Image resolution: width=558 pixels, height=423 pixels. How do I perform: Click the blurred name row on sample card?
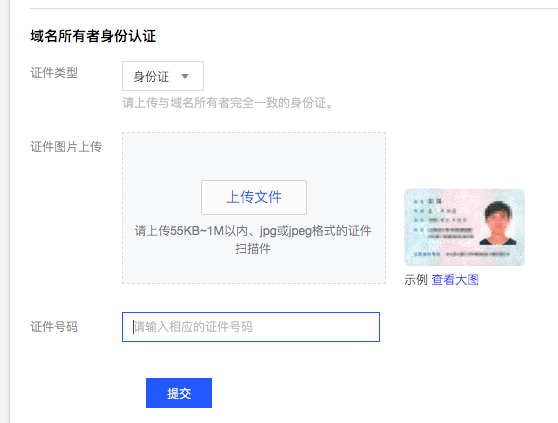click(x=428, y=201)
